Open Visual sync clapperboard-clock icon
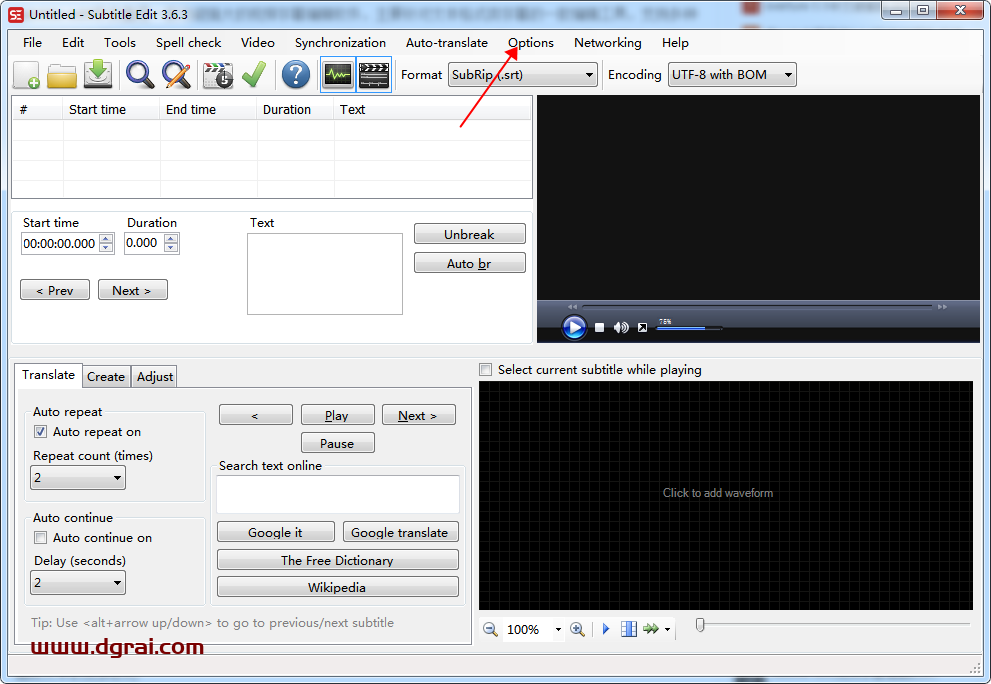991x684 pixels. coord(217,75)
